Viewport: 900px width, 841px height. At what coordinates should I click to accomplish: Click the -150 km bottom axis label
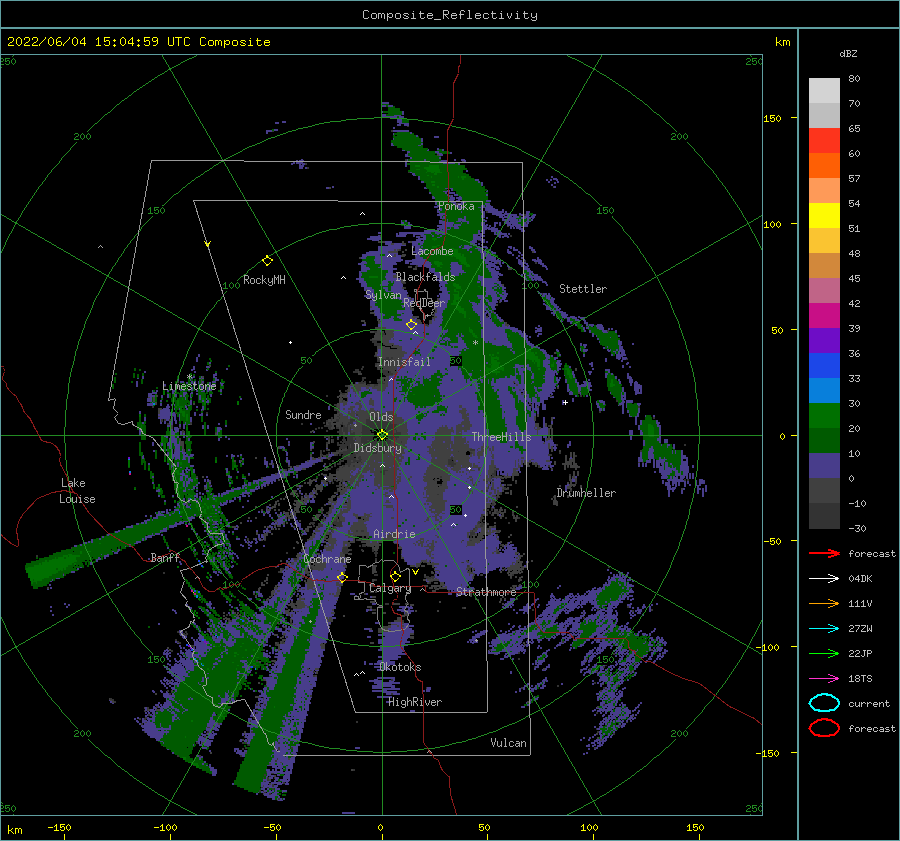pos(59,827)
